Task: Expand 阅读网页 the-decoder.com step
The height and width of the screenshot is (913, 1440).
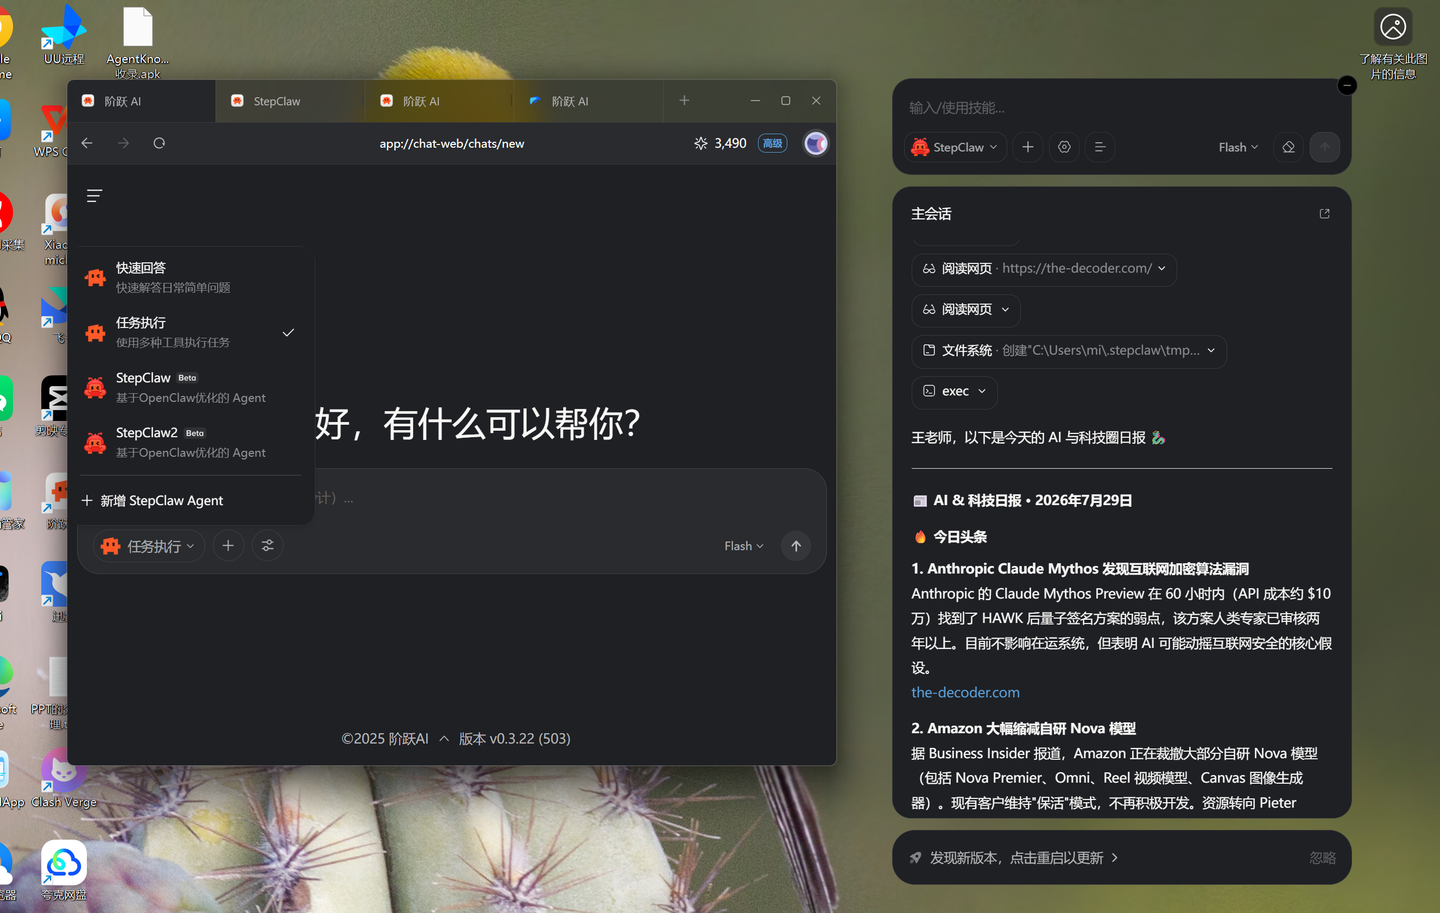Action: [x=1044, y=268]
